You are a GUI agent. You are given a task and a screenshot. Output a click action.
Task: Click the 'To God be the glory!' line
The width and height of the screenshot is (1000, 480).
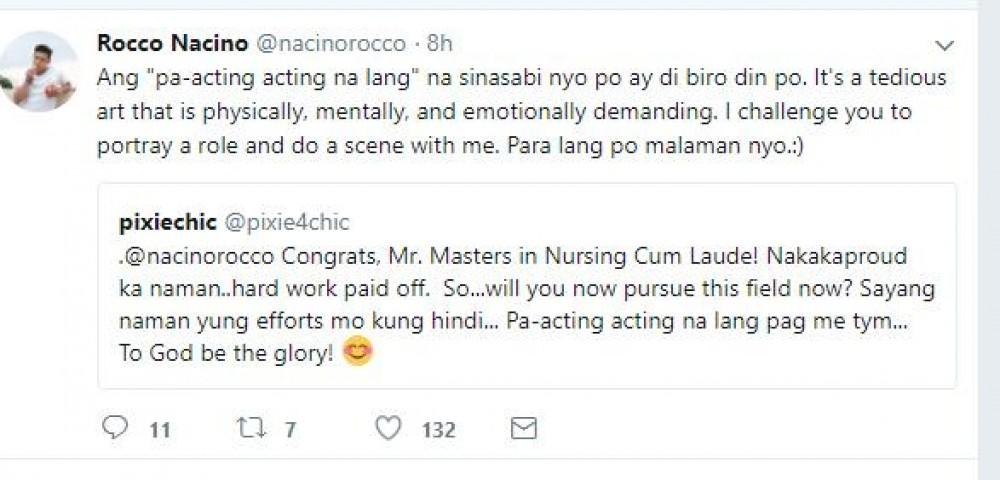pyautogui.click(x=225, y=355)
